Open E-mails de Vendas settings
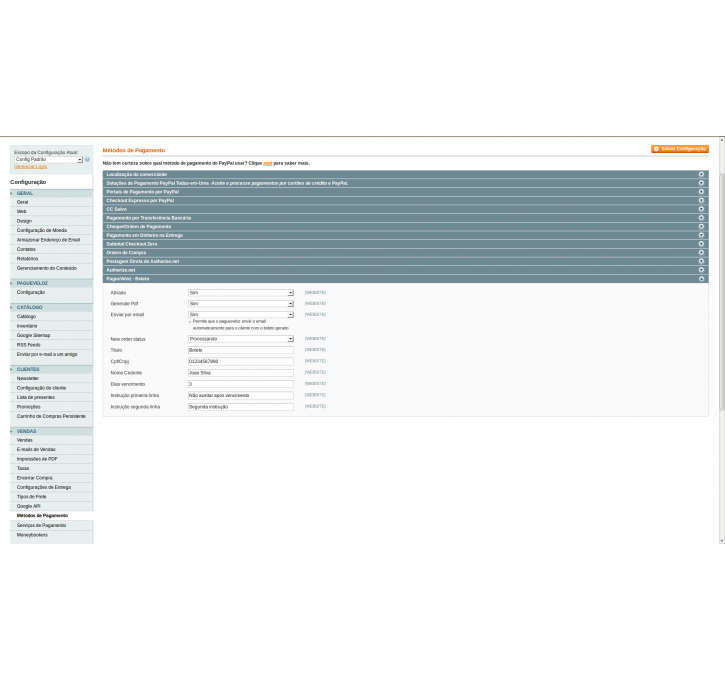Screen dimensions: 725x680 pyautogui.click(x=36, y=449)
